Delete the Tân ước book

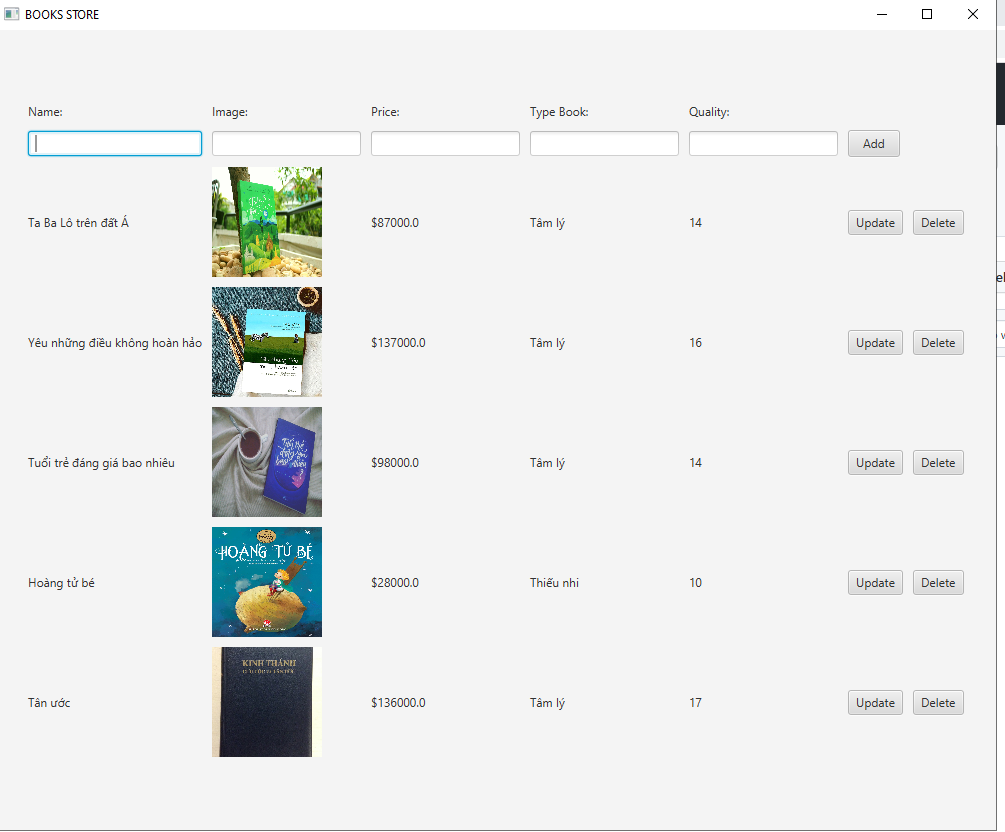click(938, 702)
